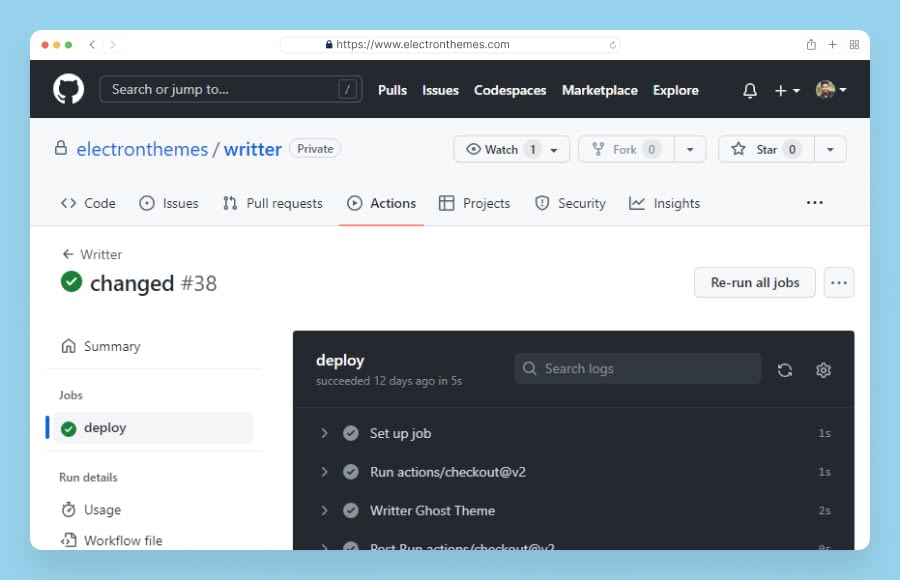
Task: Open Marketplace in the top navigation
Action: click(x=599, y=90)
